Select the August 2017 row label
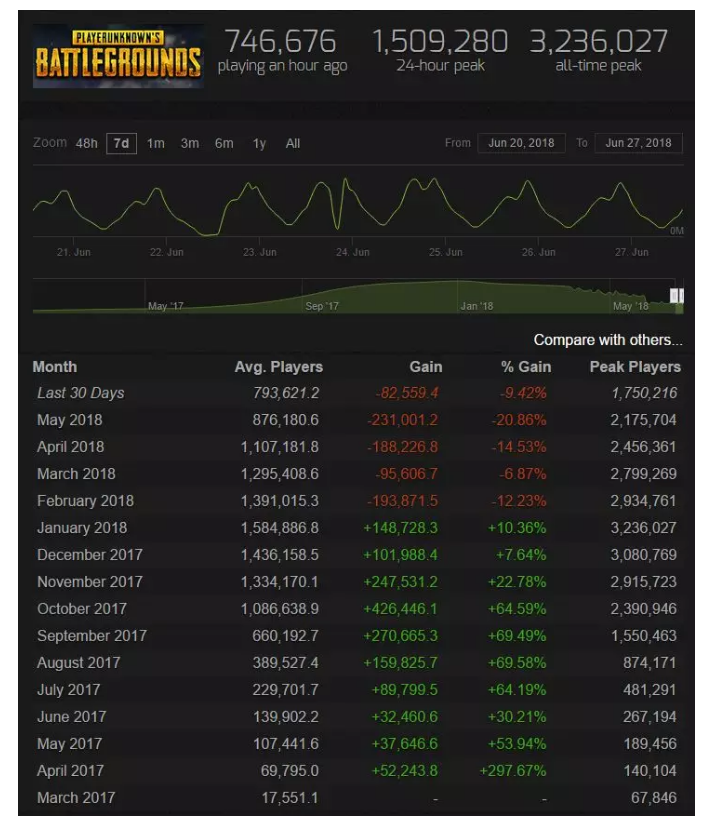Viewport: 709px width, 831px height. click(x=78, y=663)
